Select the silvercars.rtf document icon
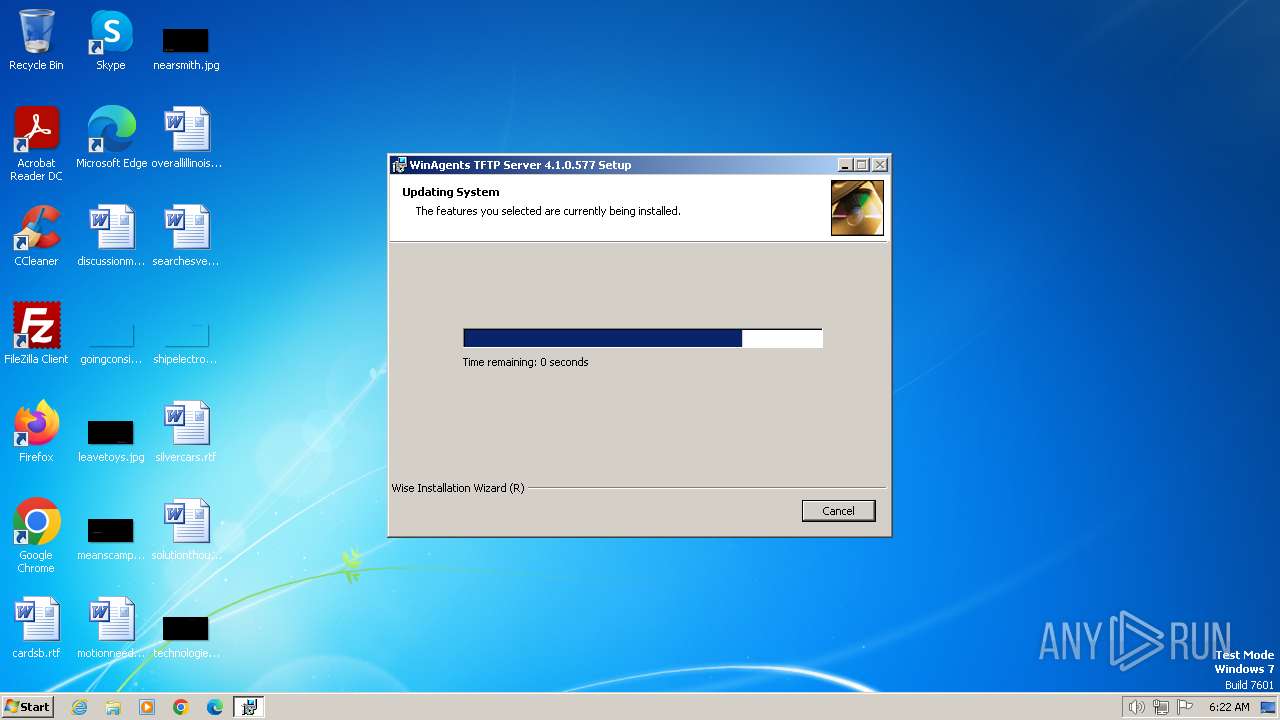This screenshot has width=1280, height=720. click(x=186, y=432)
